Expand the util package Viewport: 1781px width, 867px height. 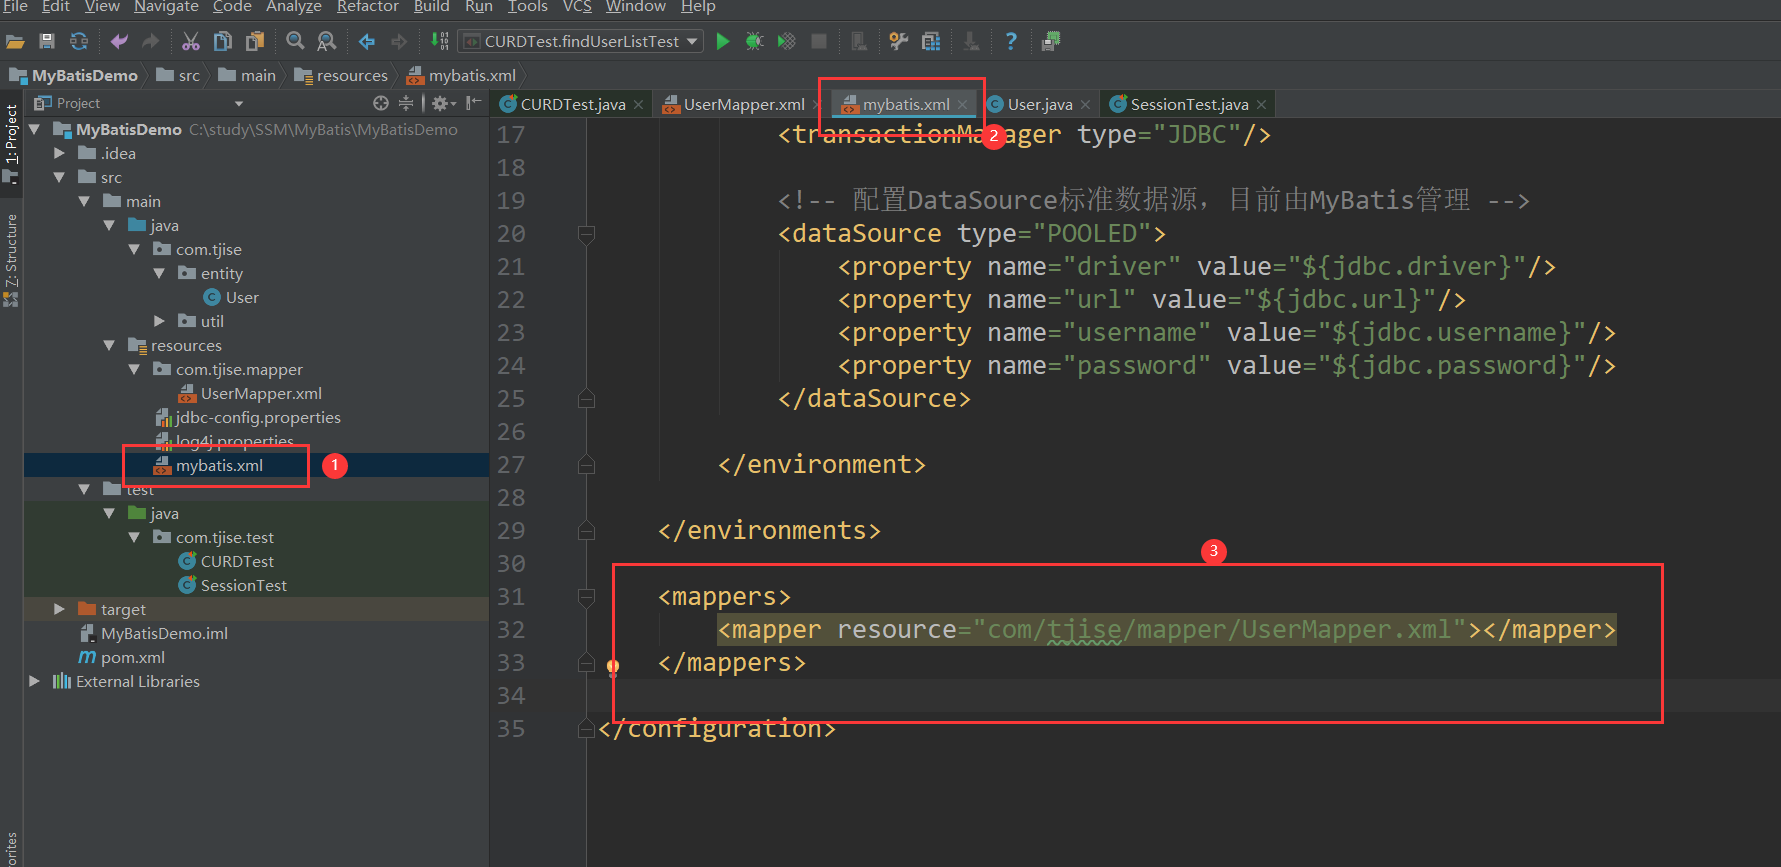[x=160, y=321]
